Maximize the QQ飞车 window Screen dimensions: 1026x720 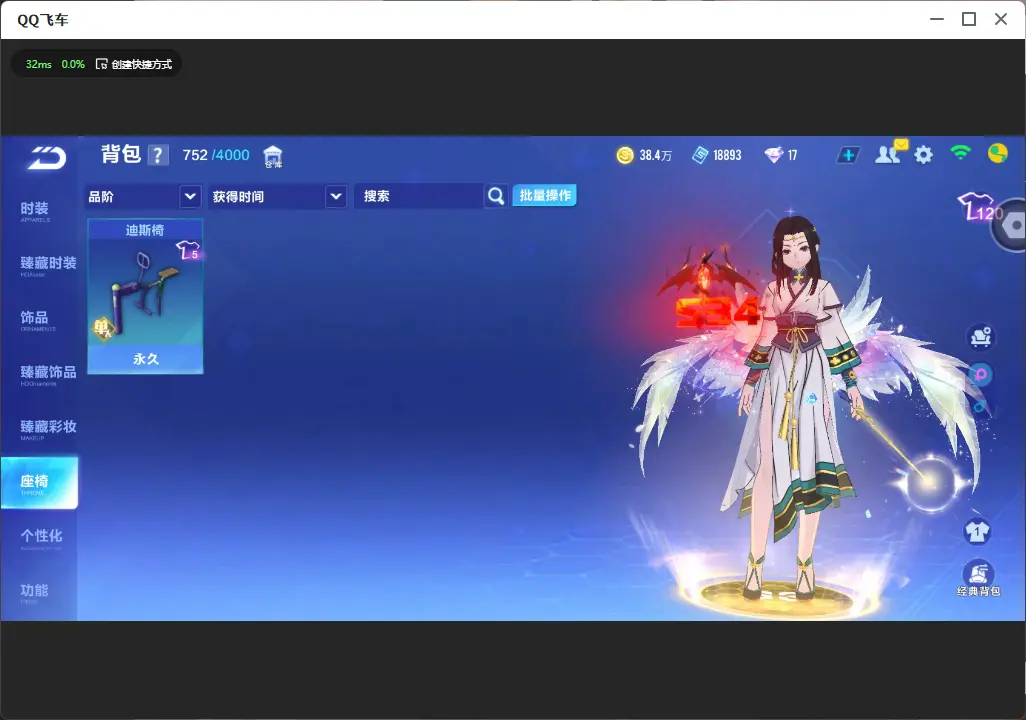[969, 19]
